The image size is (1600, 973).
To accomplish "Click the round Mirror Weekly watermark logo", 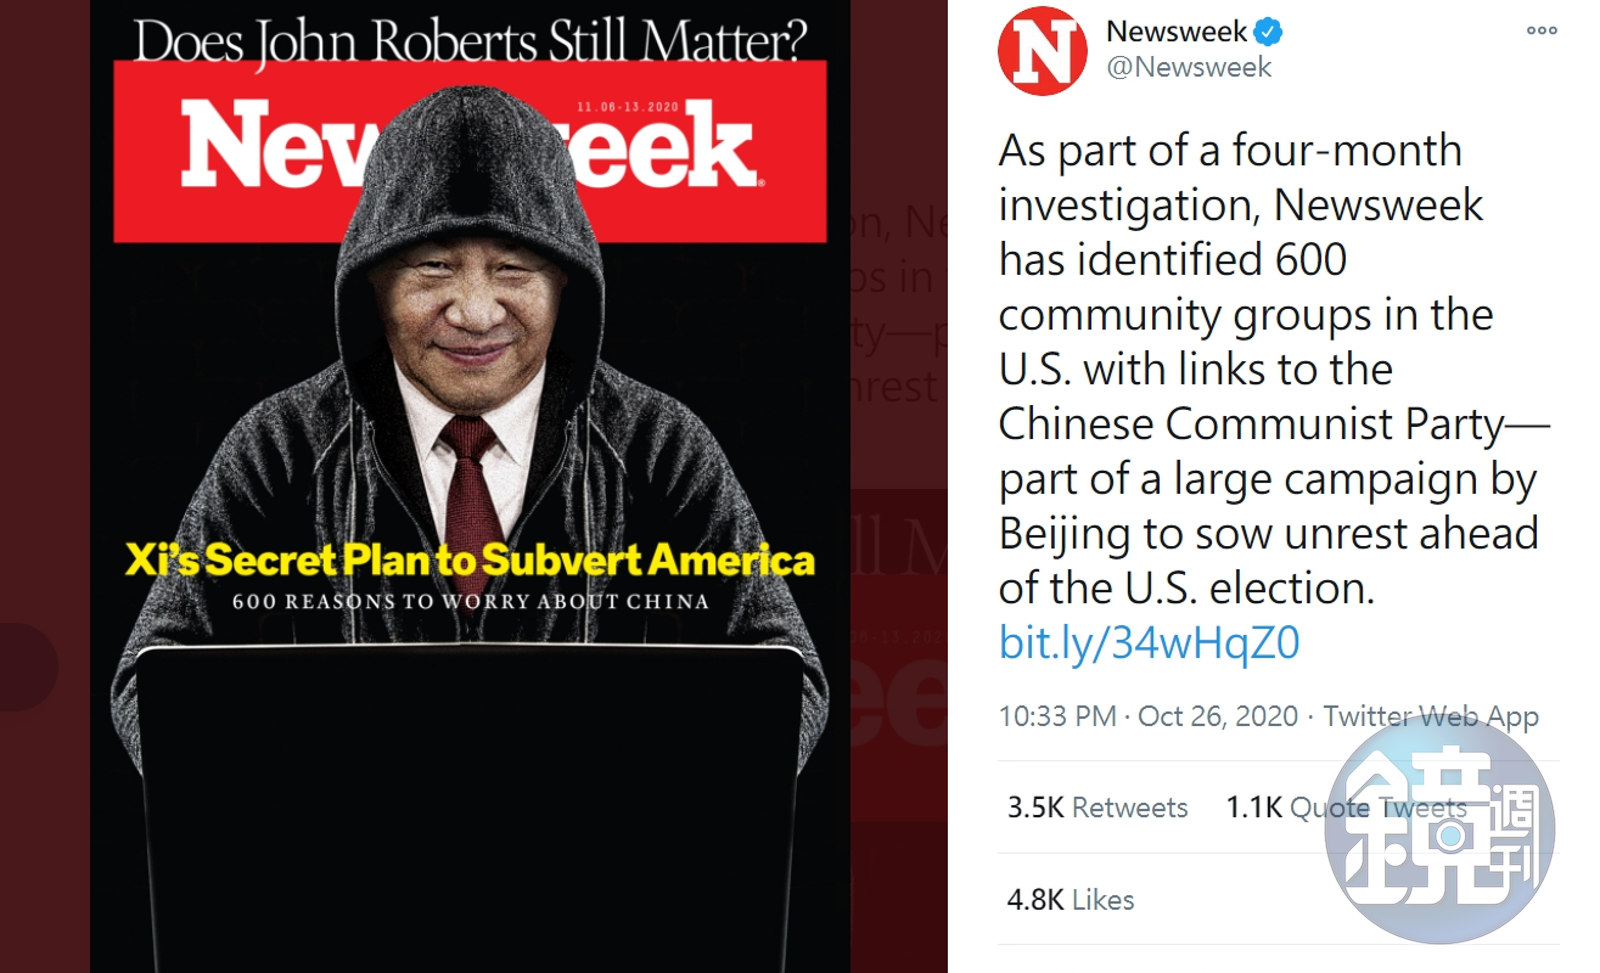I will (1439, 830).
